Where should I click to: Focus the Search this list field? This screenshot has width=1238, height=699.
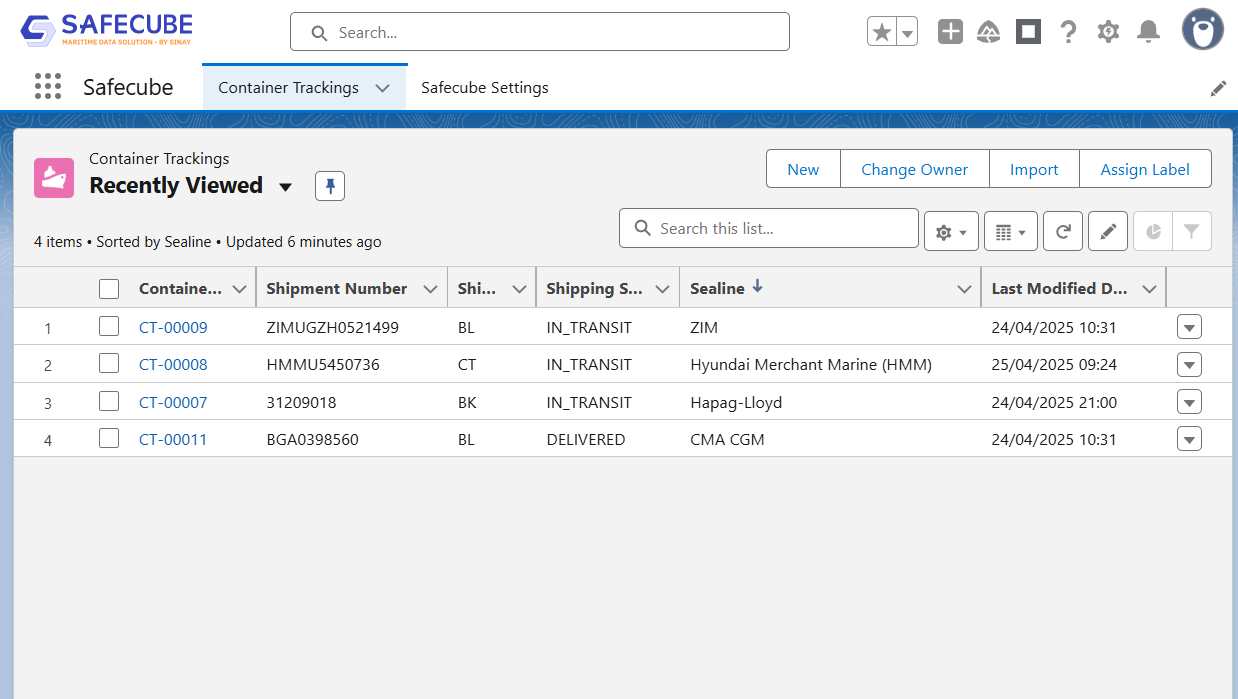point(769,228)
